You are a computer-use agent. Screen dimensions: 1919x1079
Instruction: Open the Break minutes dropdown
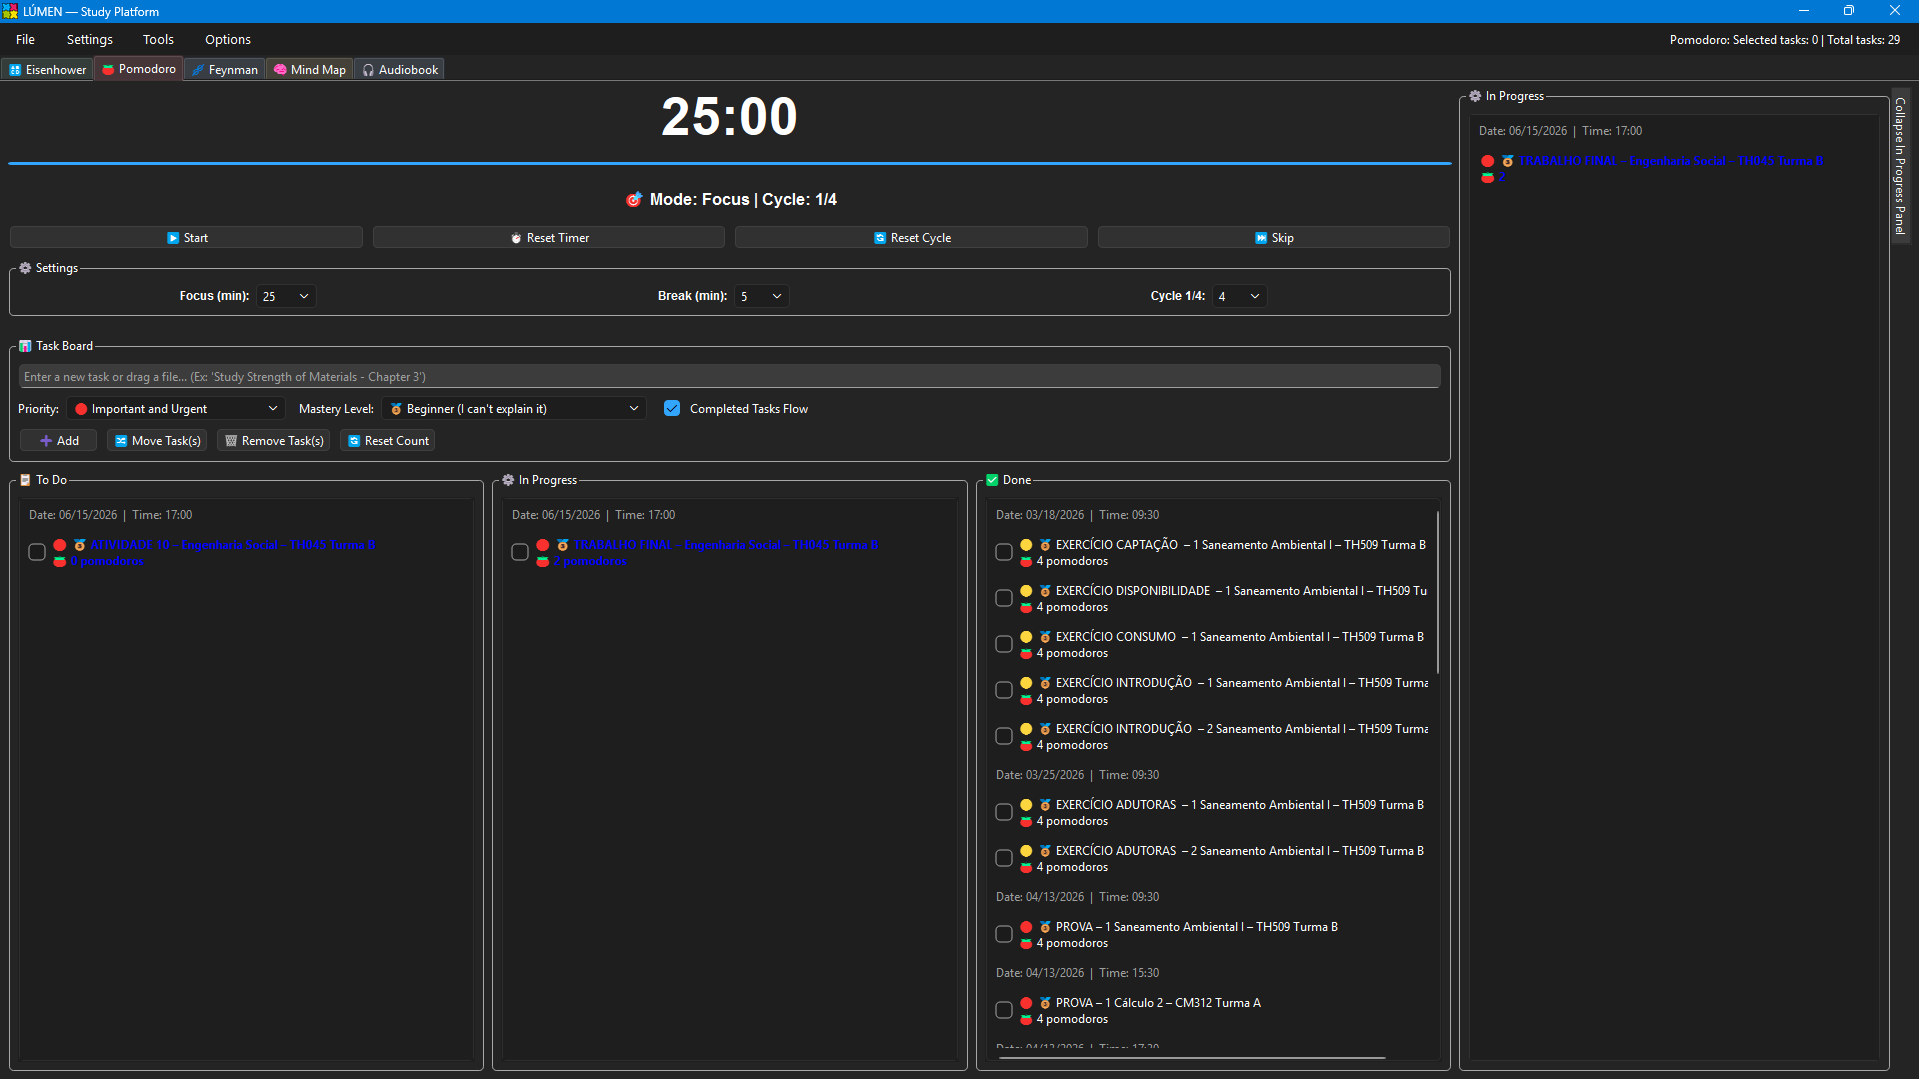[761, 296]
